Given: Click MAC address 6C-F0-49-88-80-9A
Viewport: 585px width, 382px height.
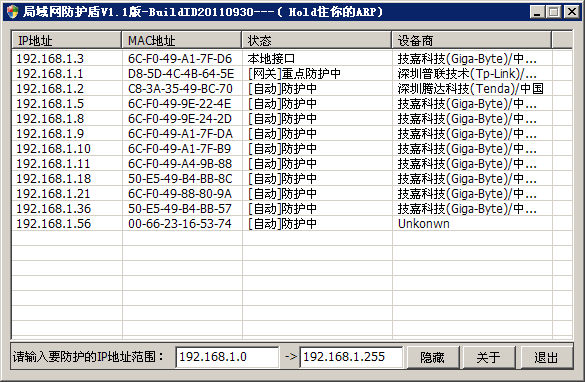Looking at the screenshot, I should tap(180, 194).
